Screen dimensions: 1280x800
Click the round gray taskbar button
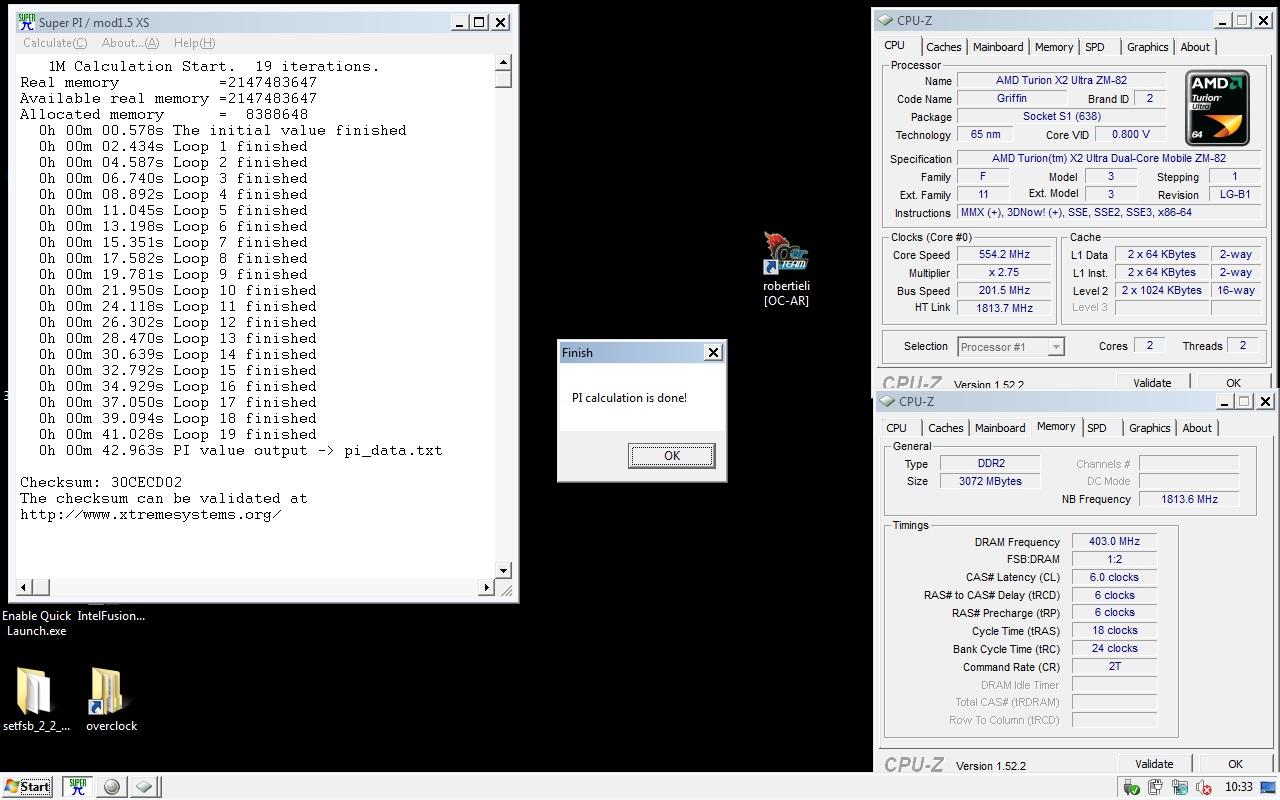[x=112, y=787]
